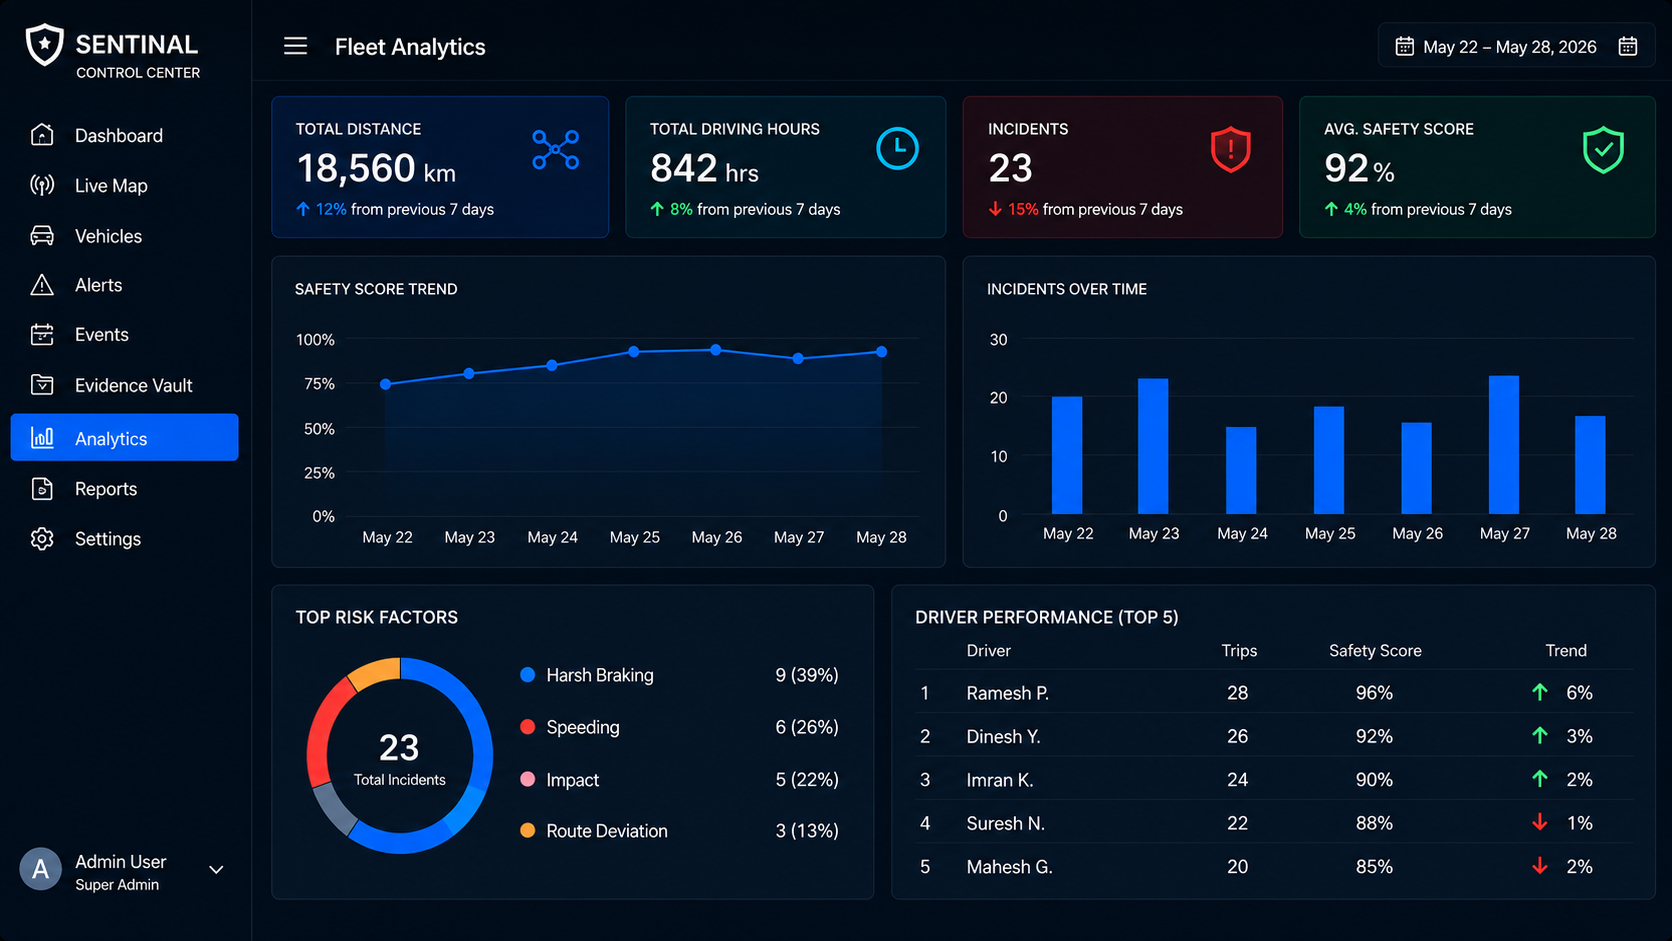Screen dimensions: 1672x941
Task: Select the Analytics menu item
Action: coord(125,438)
